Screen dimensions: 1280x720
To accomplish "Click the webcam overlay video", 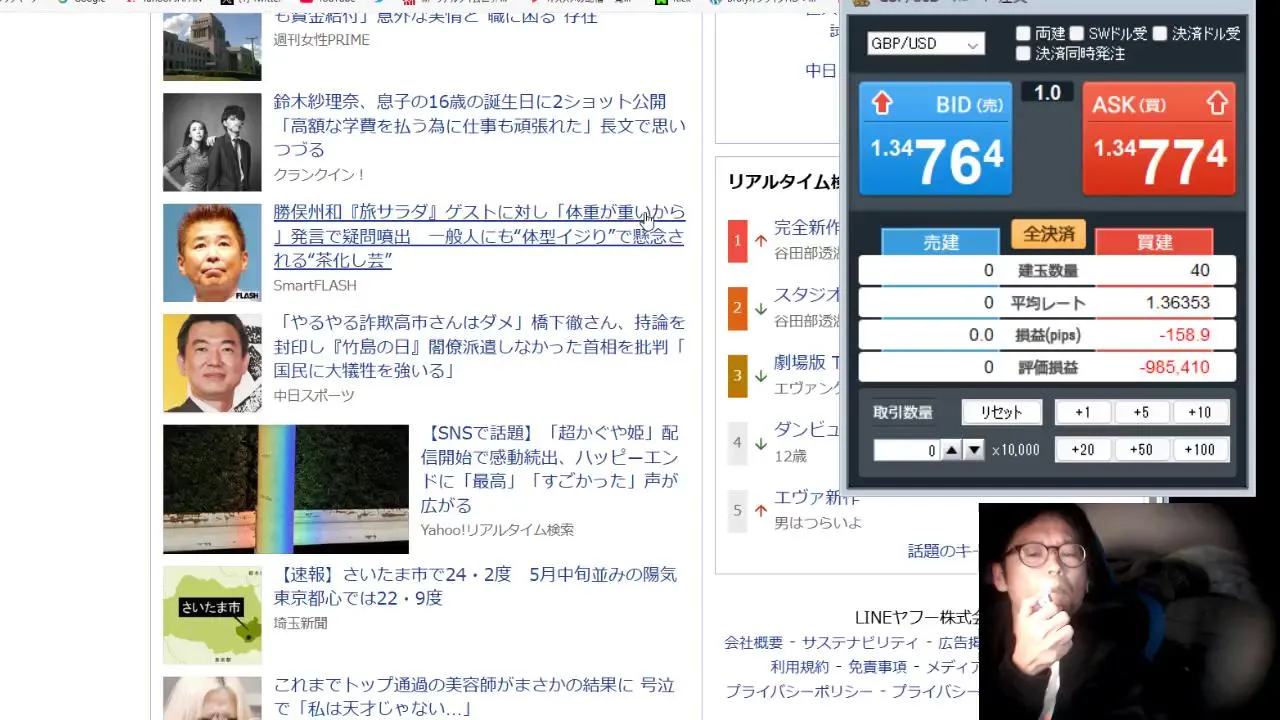I will (x=1129, y=611).
